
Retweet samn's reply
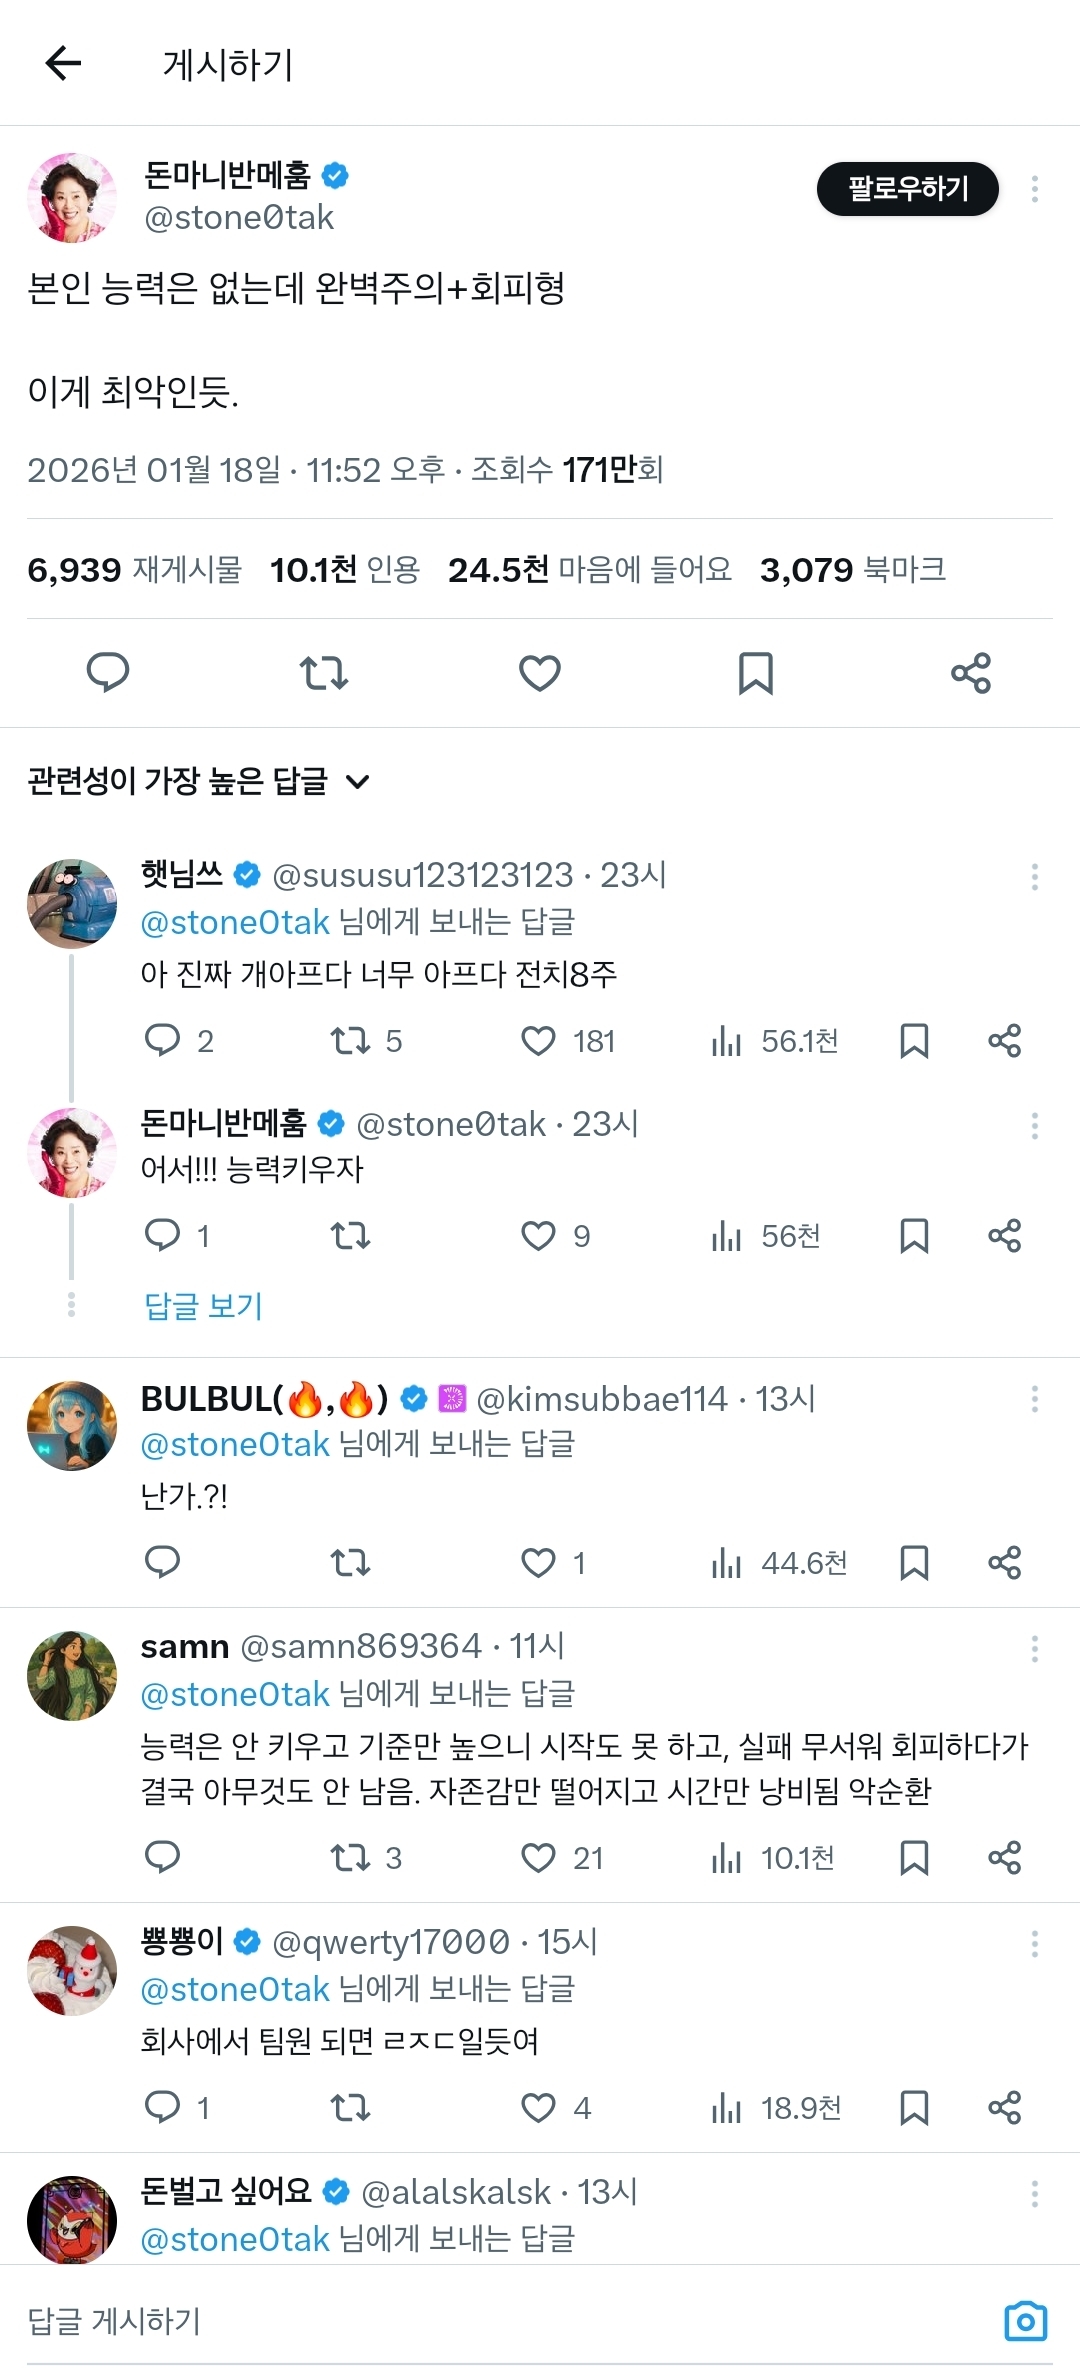[351, 1858]
